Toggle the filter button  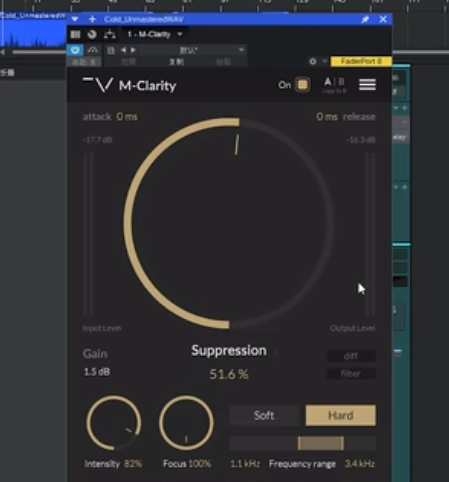(351, 374)
